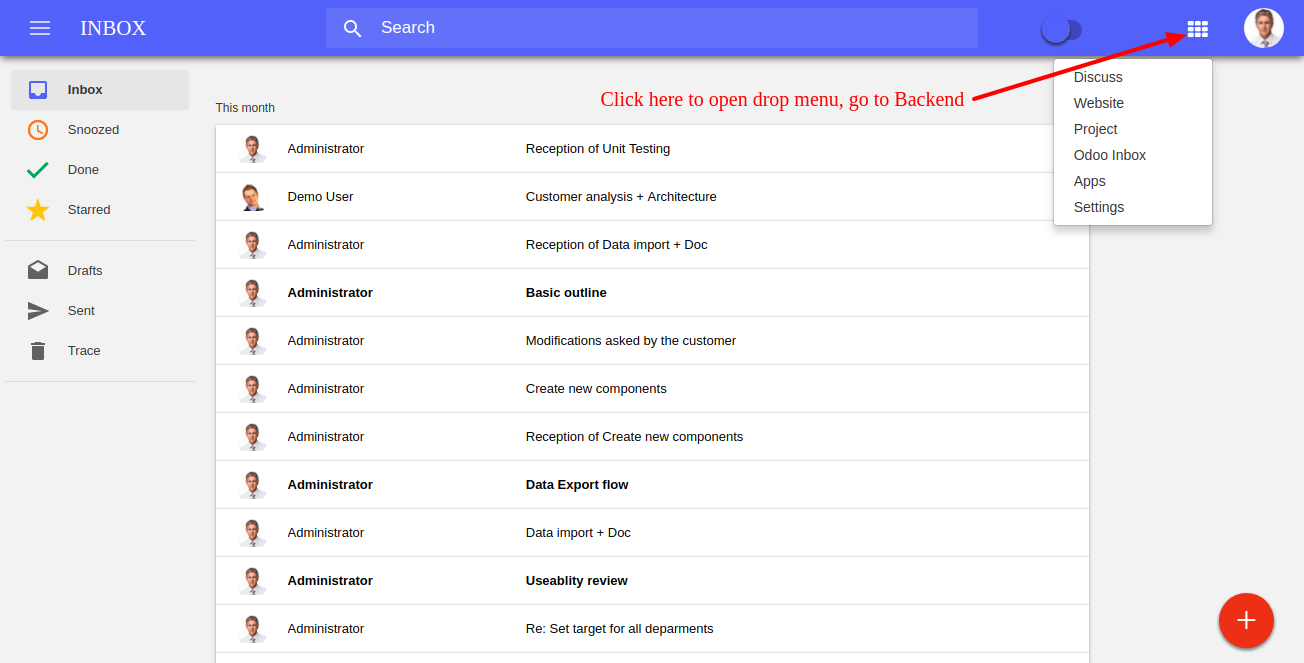Click Administrator sender on Modifications row

point(326,341)
